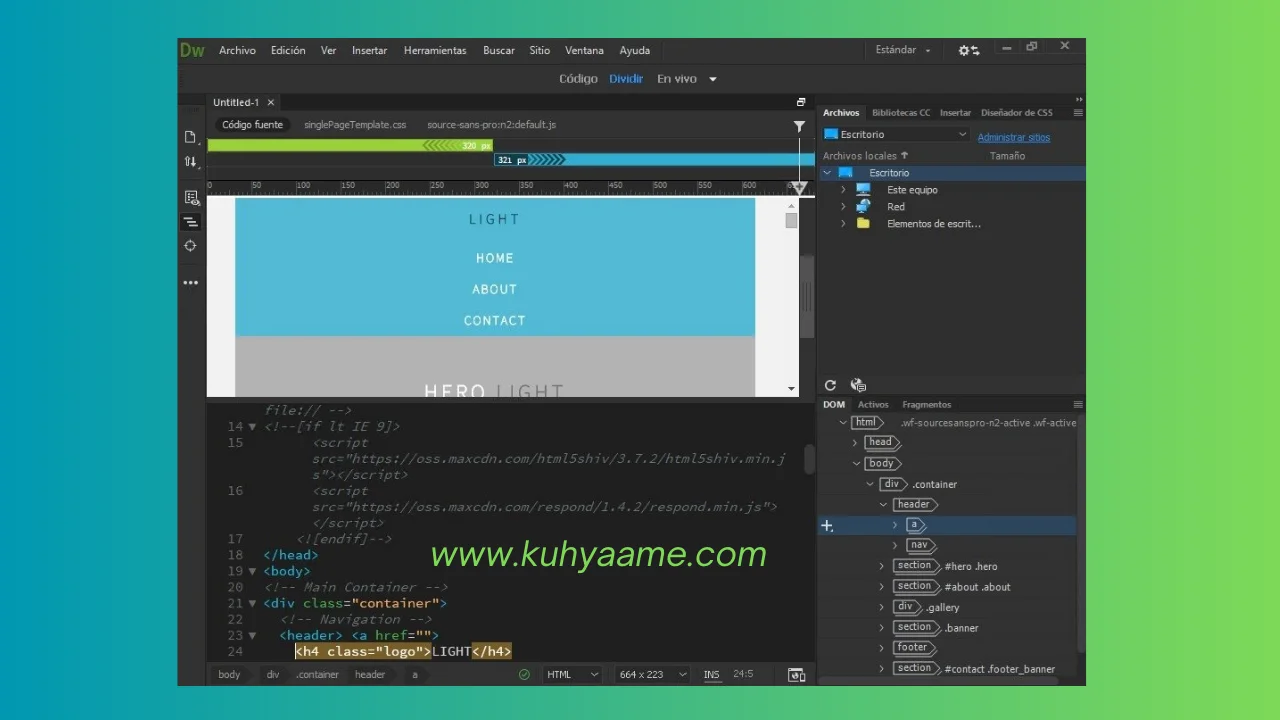Image resolution: width=1280 pixels, height=720 pixels.
Task: Click the Elementos de escritorio folder icon
Action: (x=863, y=224)
